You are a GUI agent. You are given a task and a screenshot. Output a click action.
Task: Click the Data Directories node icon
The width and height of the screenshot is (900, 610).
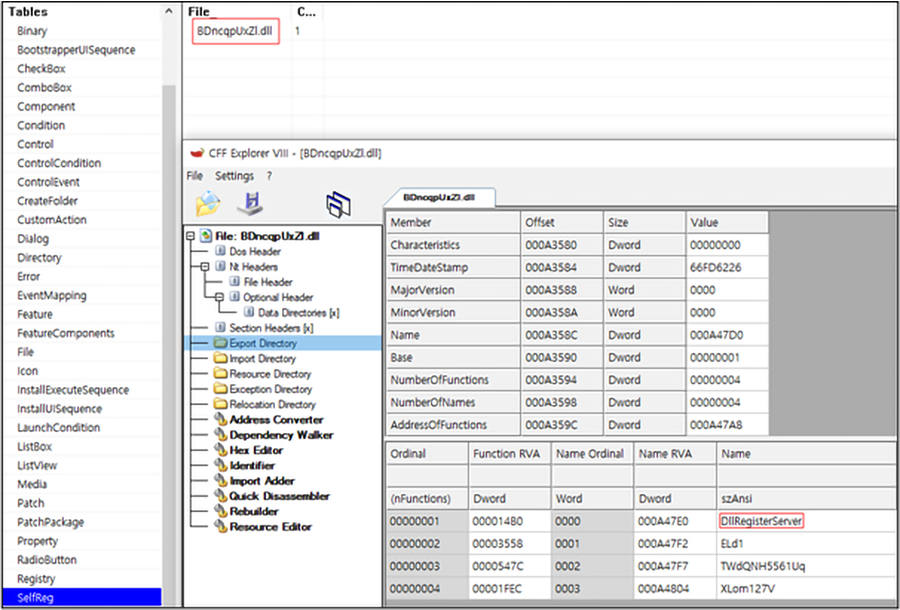click(x=249, y=313)
